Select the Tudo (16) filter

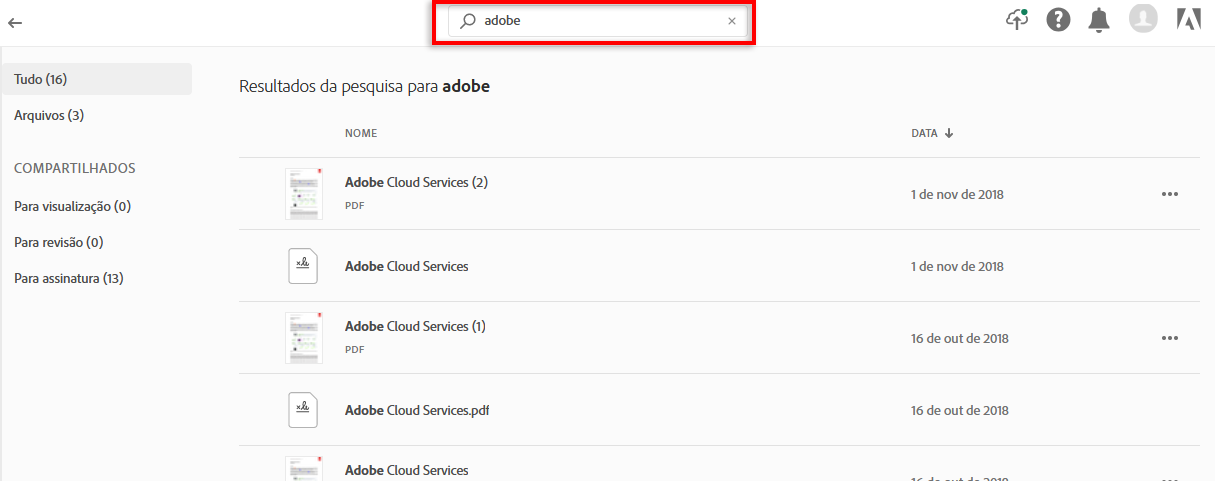[x=41, y=79]
